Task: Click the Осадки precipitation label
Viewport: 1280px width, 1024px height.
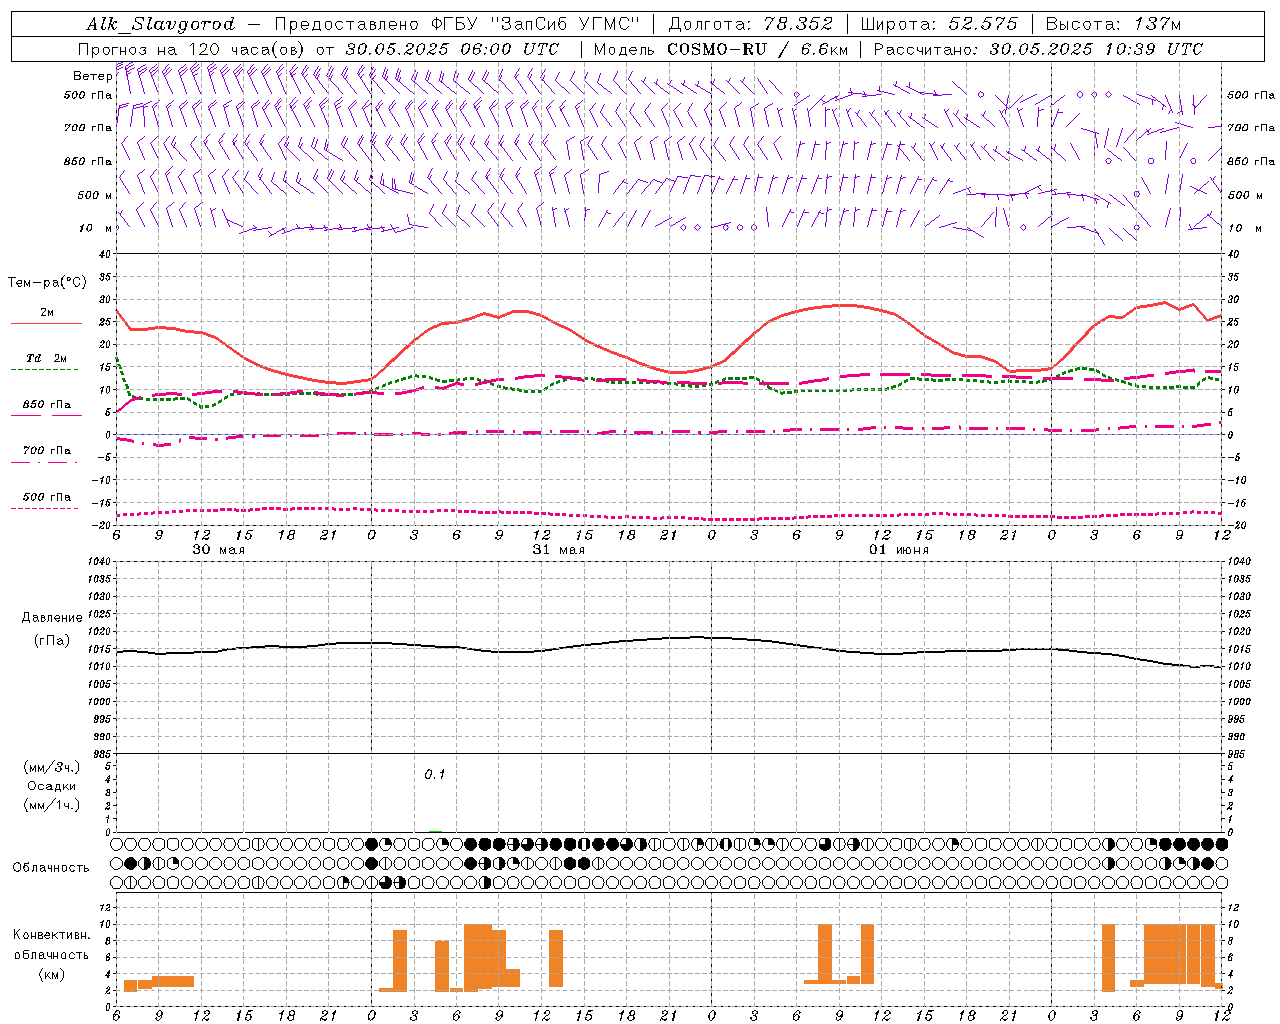Action: [52, 786]
